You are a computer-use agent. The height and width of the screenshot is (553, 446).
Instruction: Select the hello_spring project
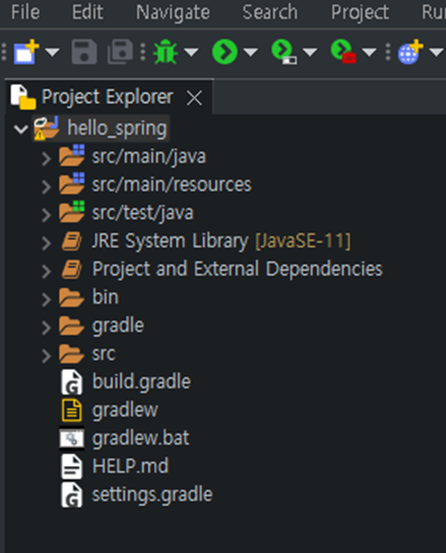pyautogui.click(x=117, y=128)
